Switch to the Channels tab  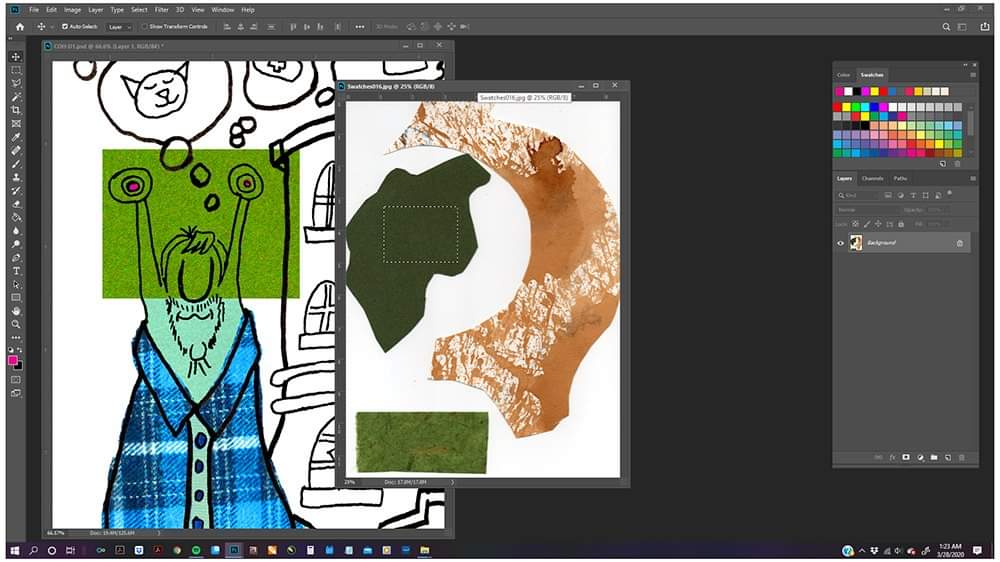tap(872, 179)
